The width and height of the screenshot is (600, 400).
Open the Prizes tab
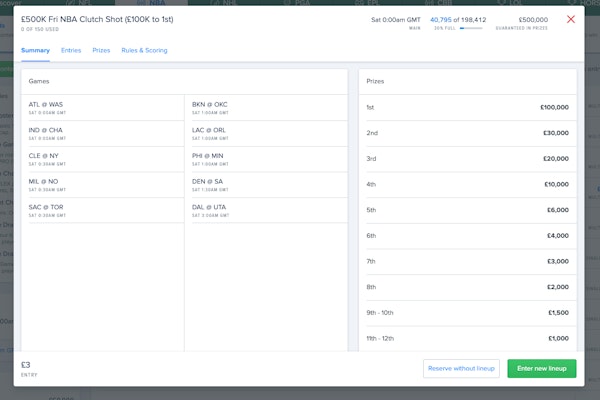pyautogui.click(x=101, y=51)
